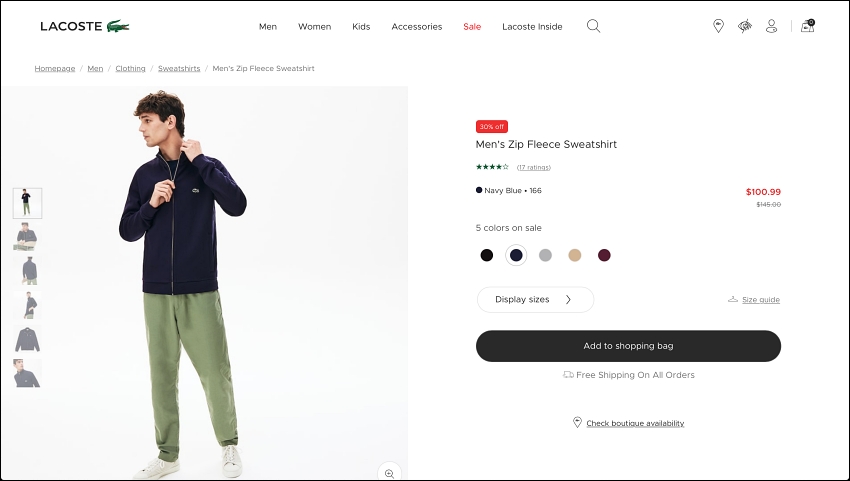Viewport: 850px width, 481px height.
Task: Open the shopping bag icon
Action: point(808,26)
